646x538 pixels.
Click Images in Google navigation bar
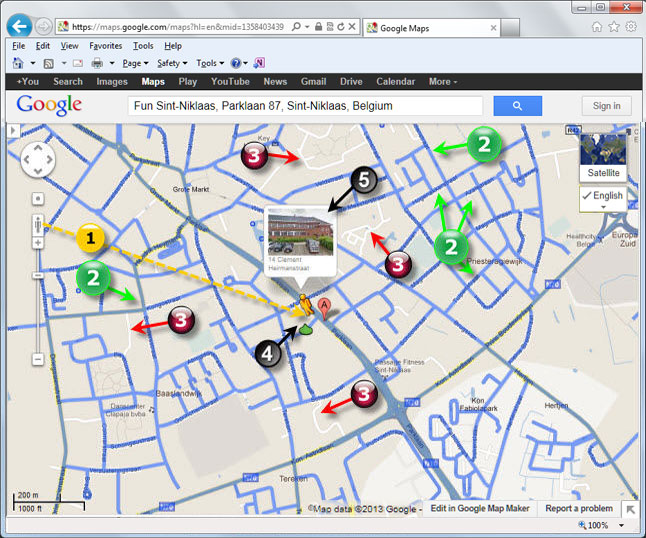[112, 82]
